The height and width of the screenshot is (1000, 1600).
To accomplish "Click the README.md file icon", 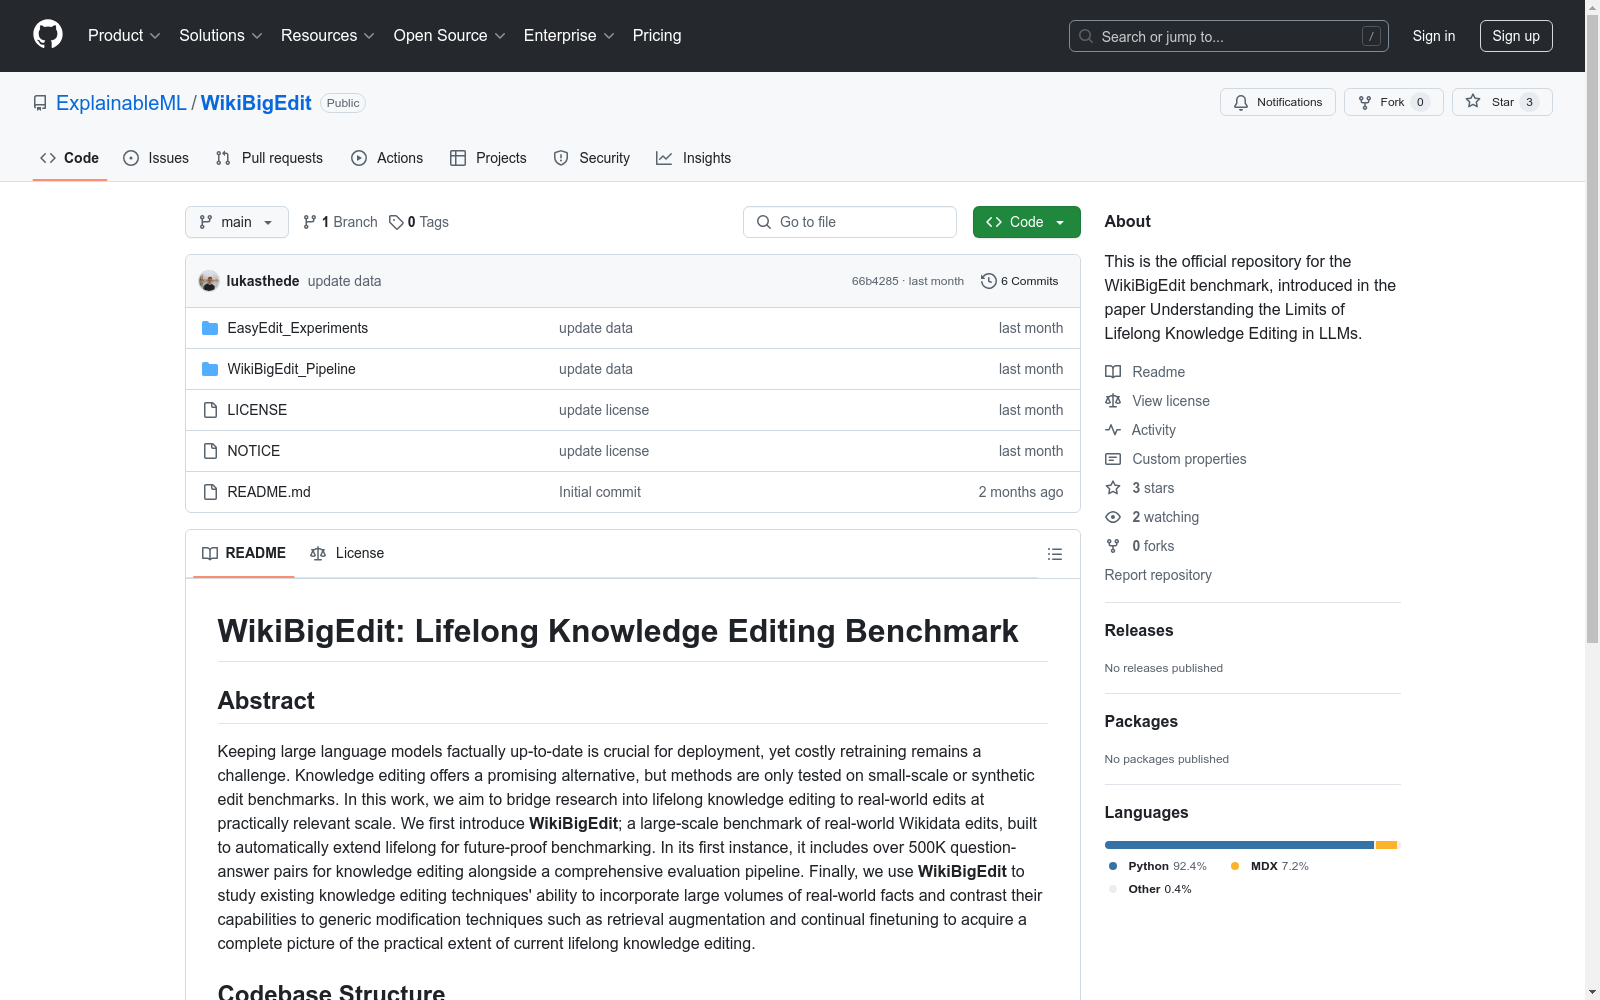I will click(x=210, y=492).
